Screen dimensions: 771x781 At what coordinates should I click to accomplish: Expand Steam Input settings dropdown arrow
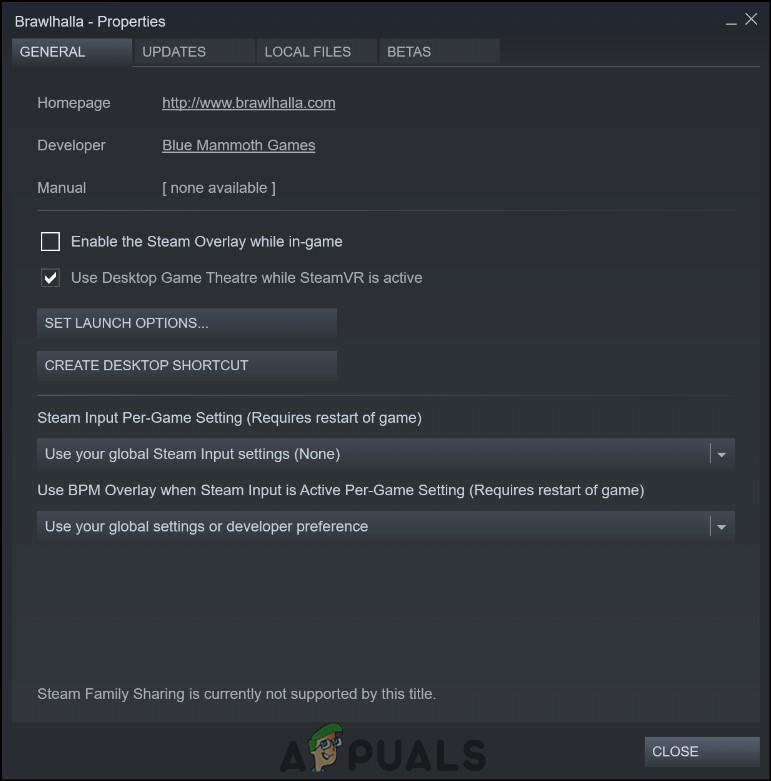pos(721,454)
